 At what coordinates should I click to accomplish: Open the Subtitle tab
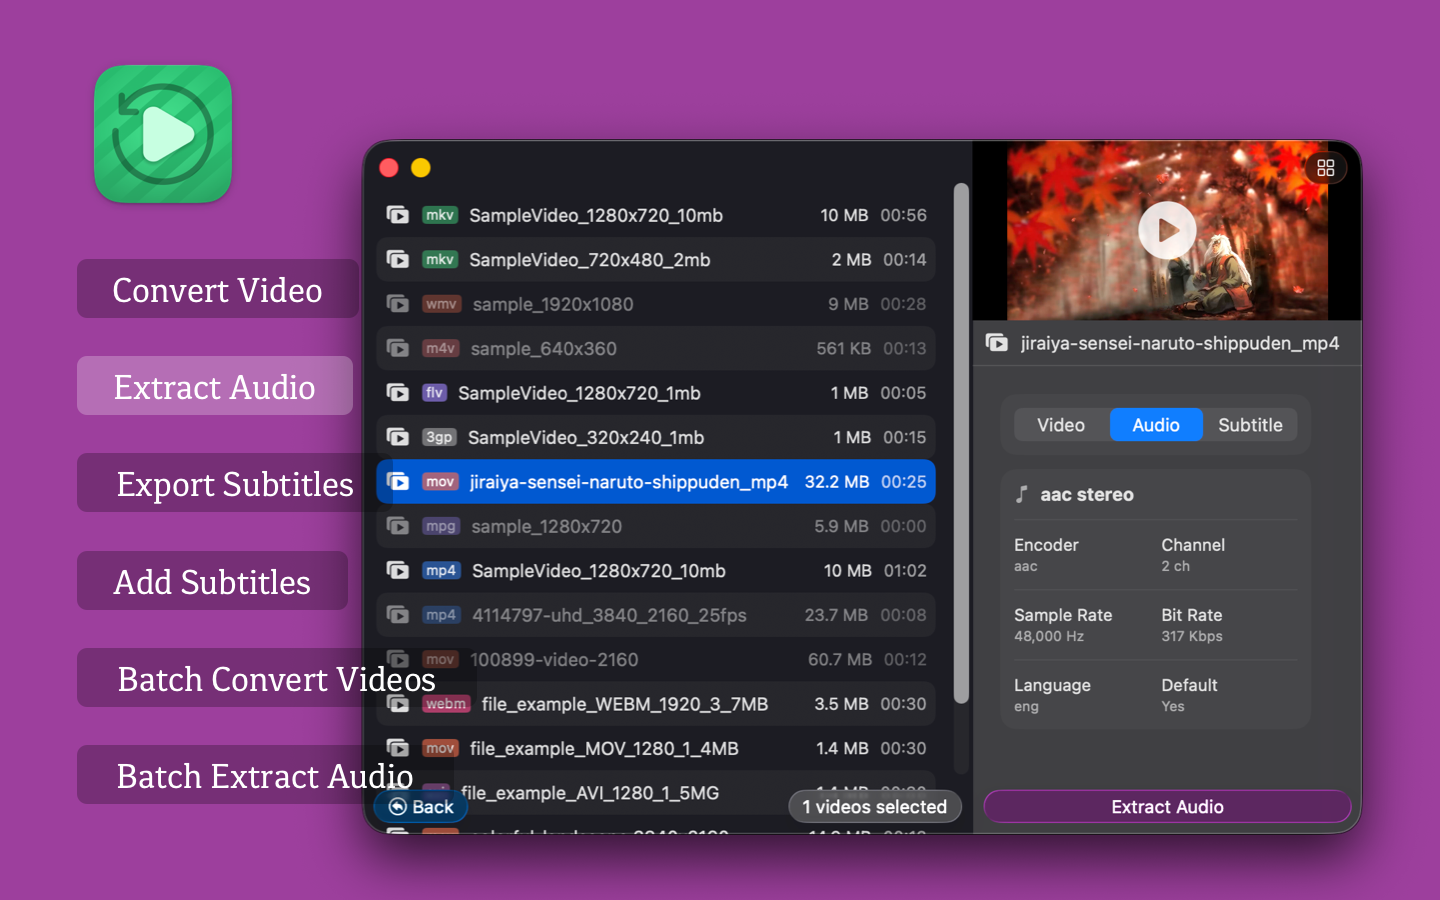[x=1249, y=425]
